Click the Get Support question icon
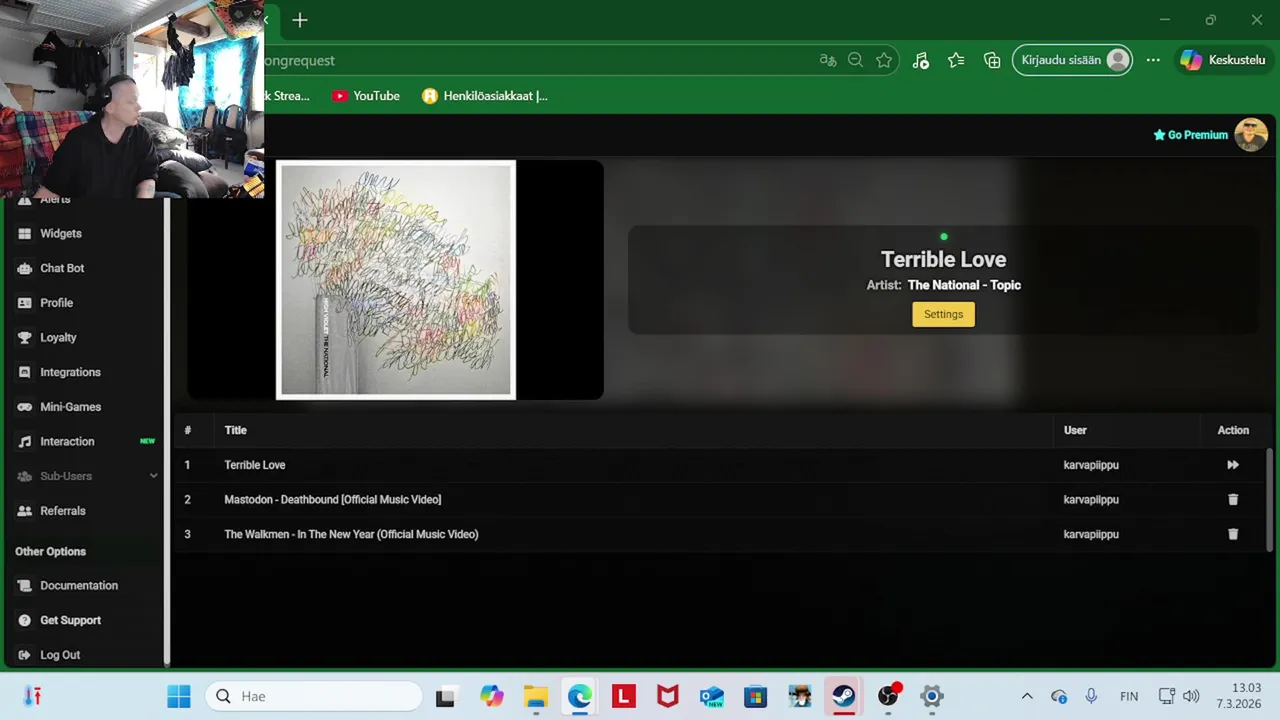The width and height of the screenshot is (1280, 720). (x=25, y=620)
